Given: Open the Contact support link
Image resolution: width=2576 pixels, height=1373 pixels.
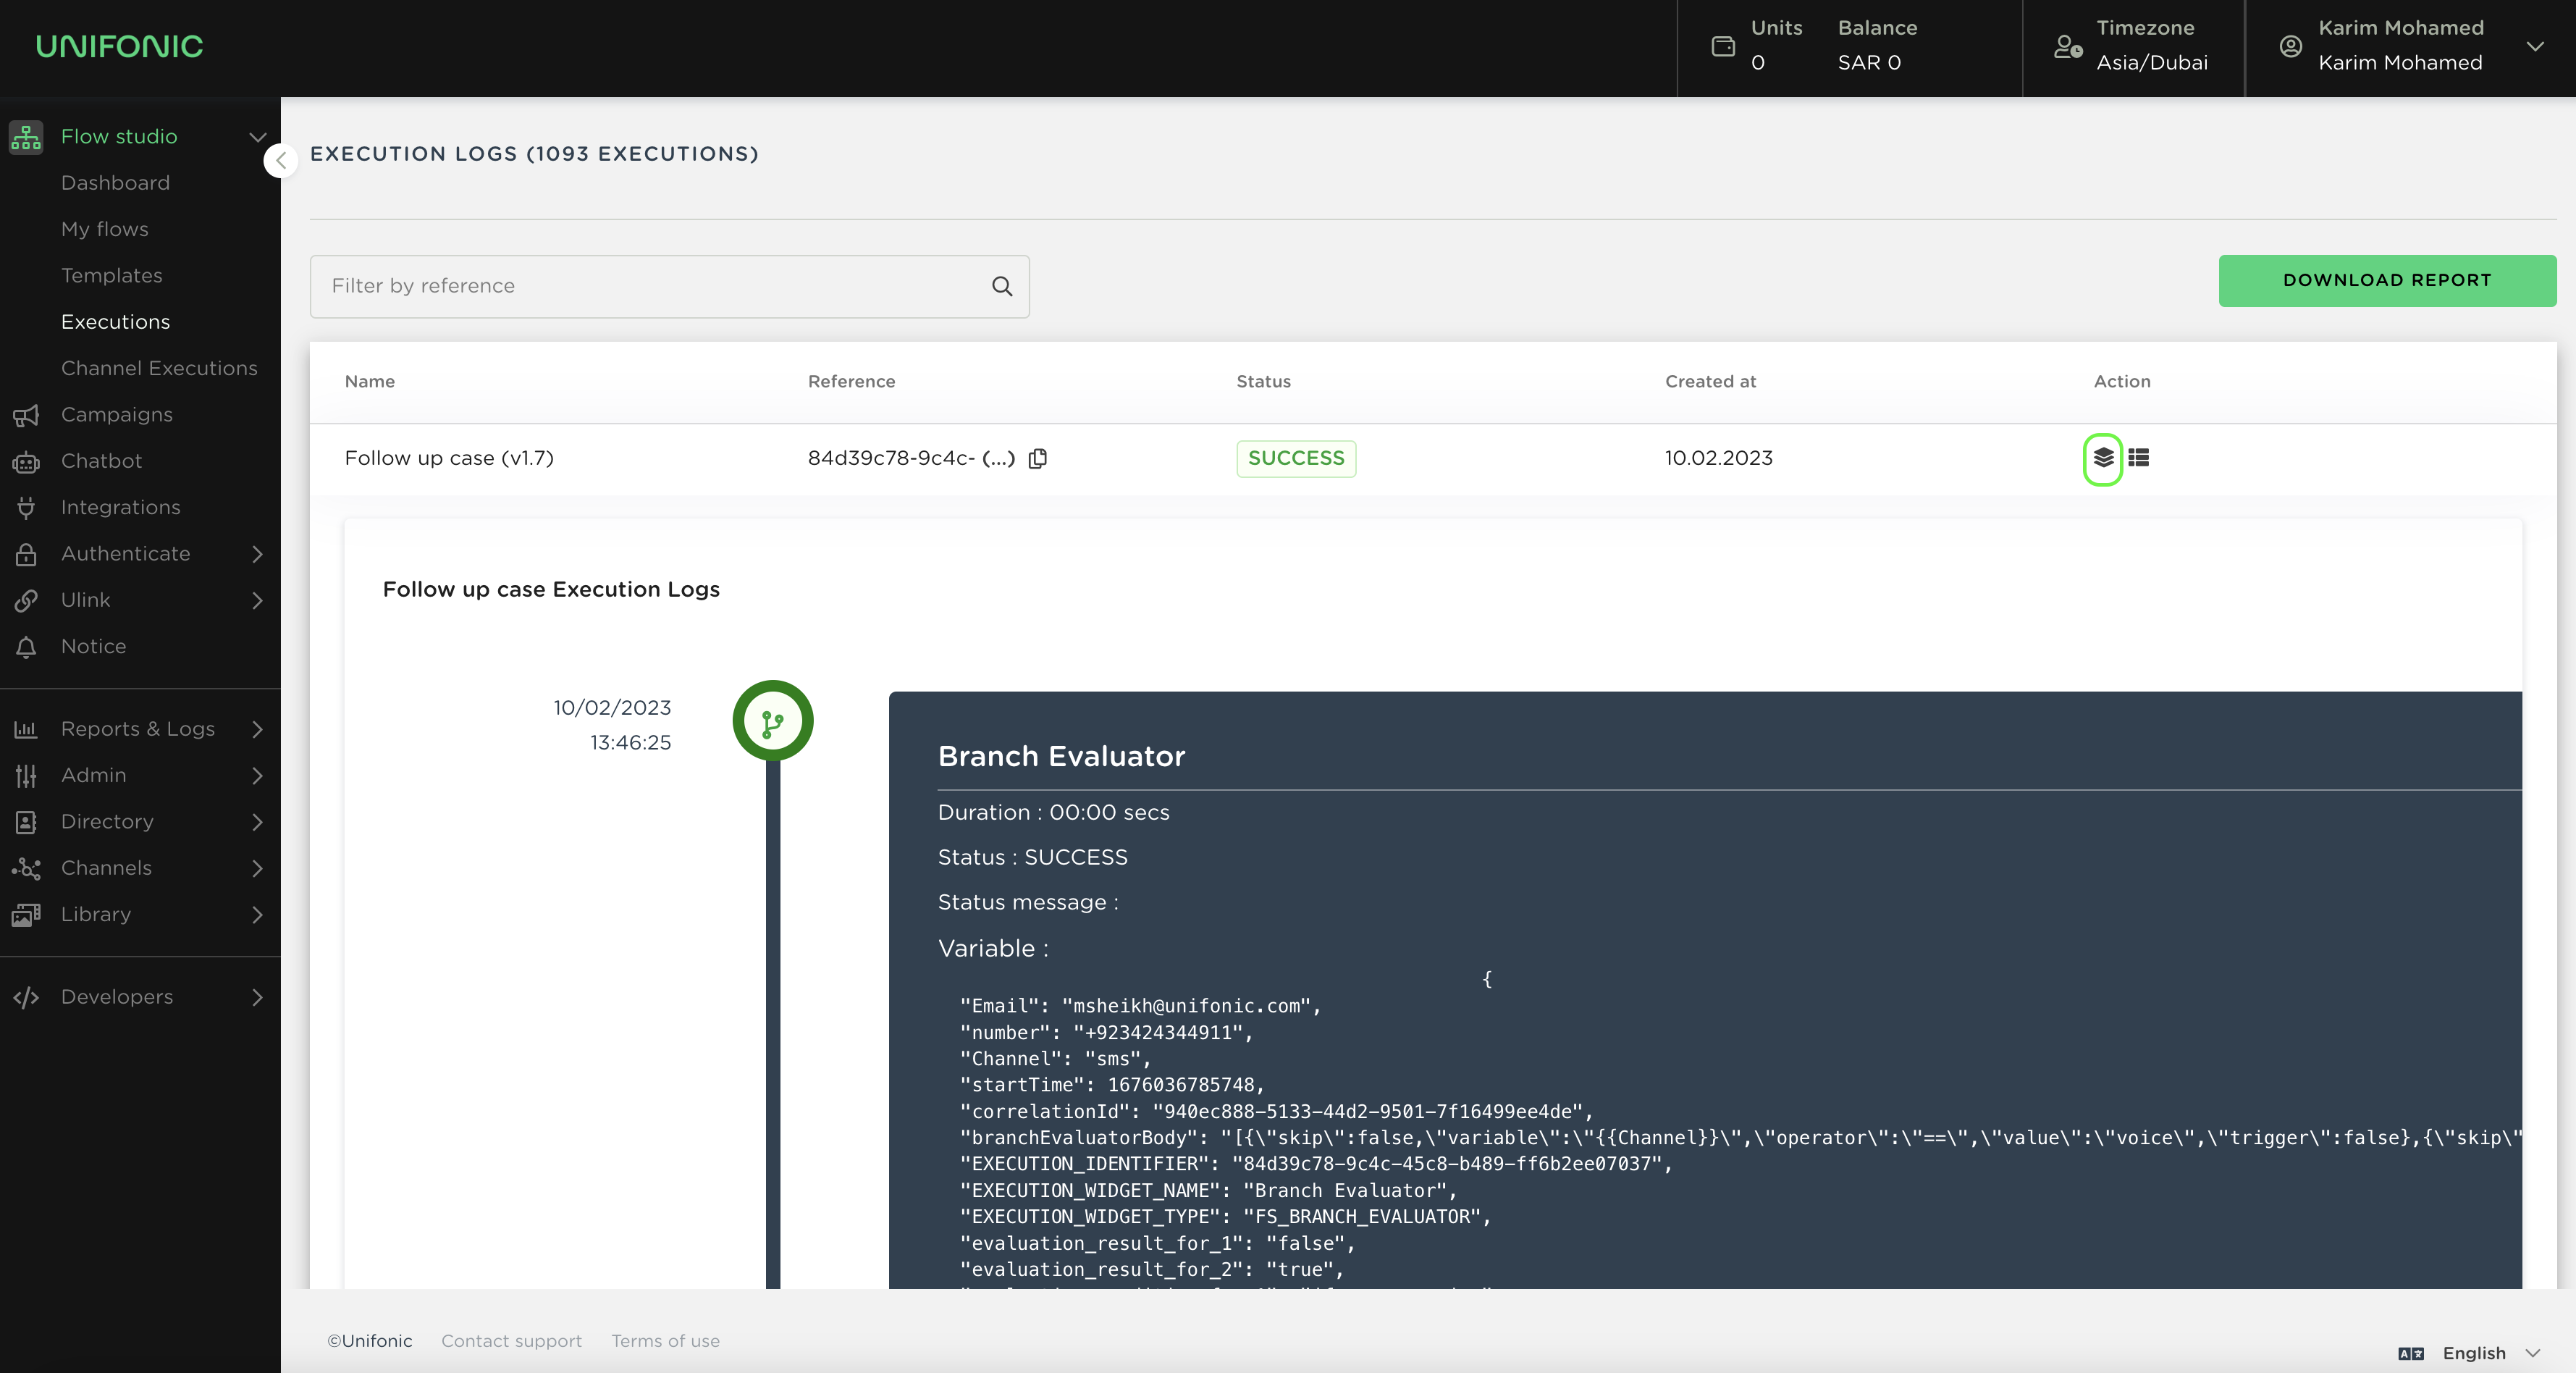Looking at the screenshot, I should click(x=511, y=1341).
